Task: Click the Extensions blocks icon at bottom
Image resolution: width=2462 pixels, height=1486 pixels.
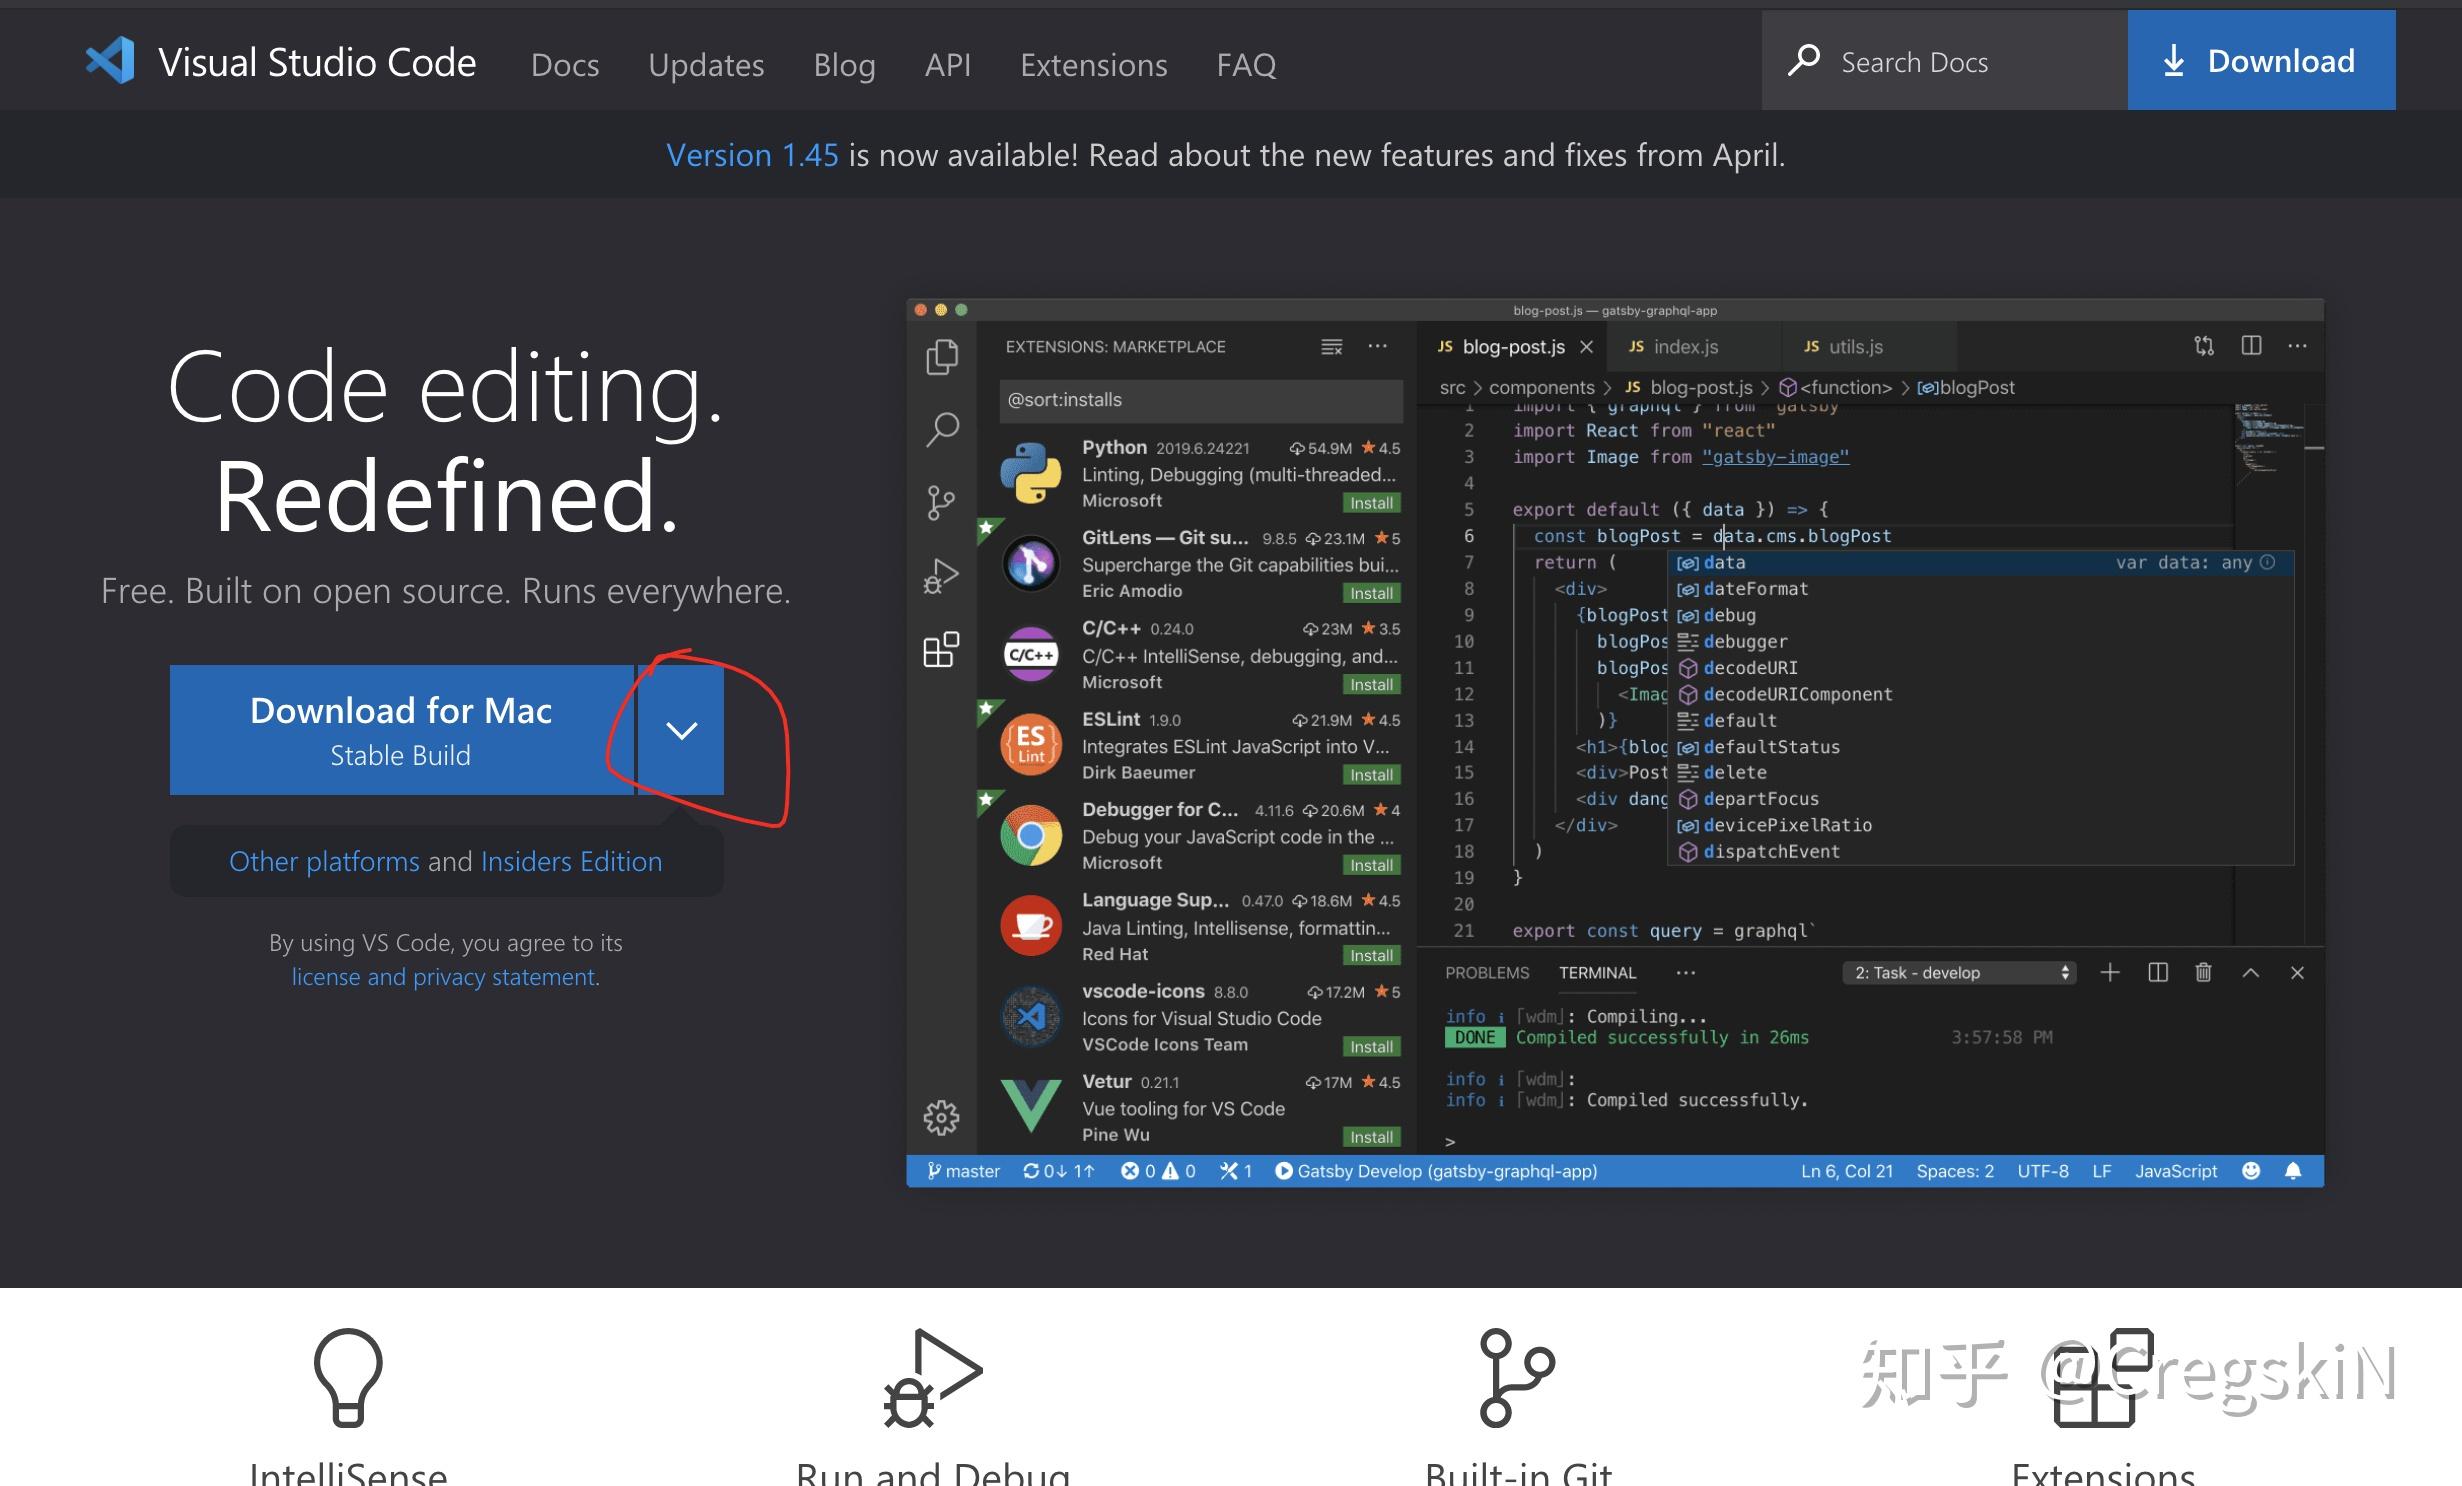Action: coord(2102,1378)
